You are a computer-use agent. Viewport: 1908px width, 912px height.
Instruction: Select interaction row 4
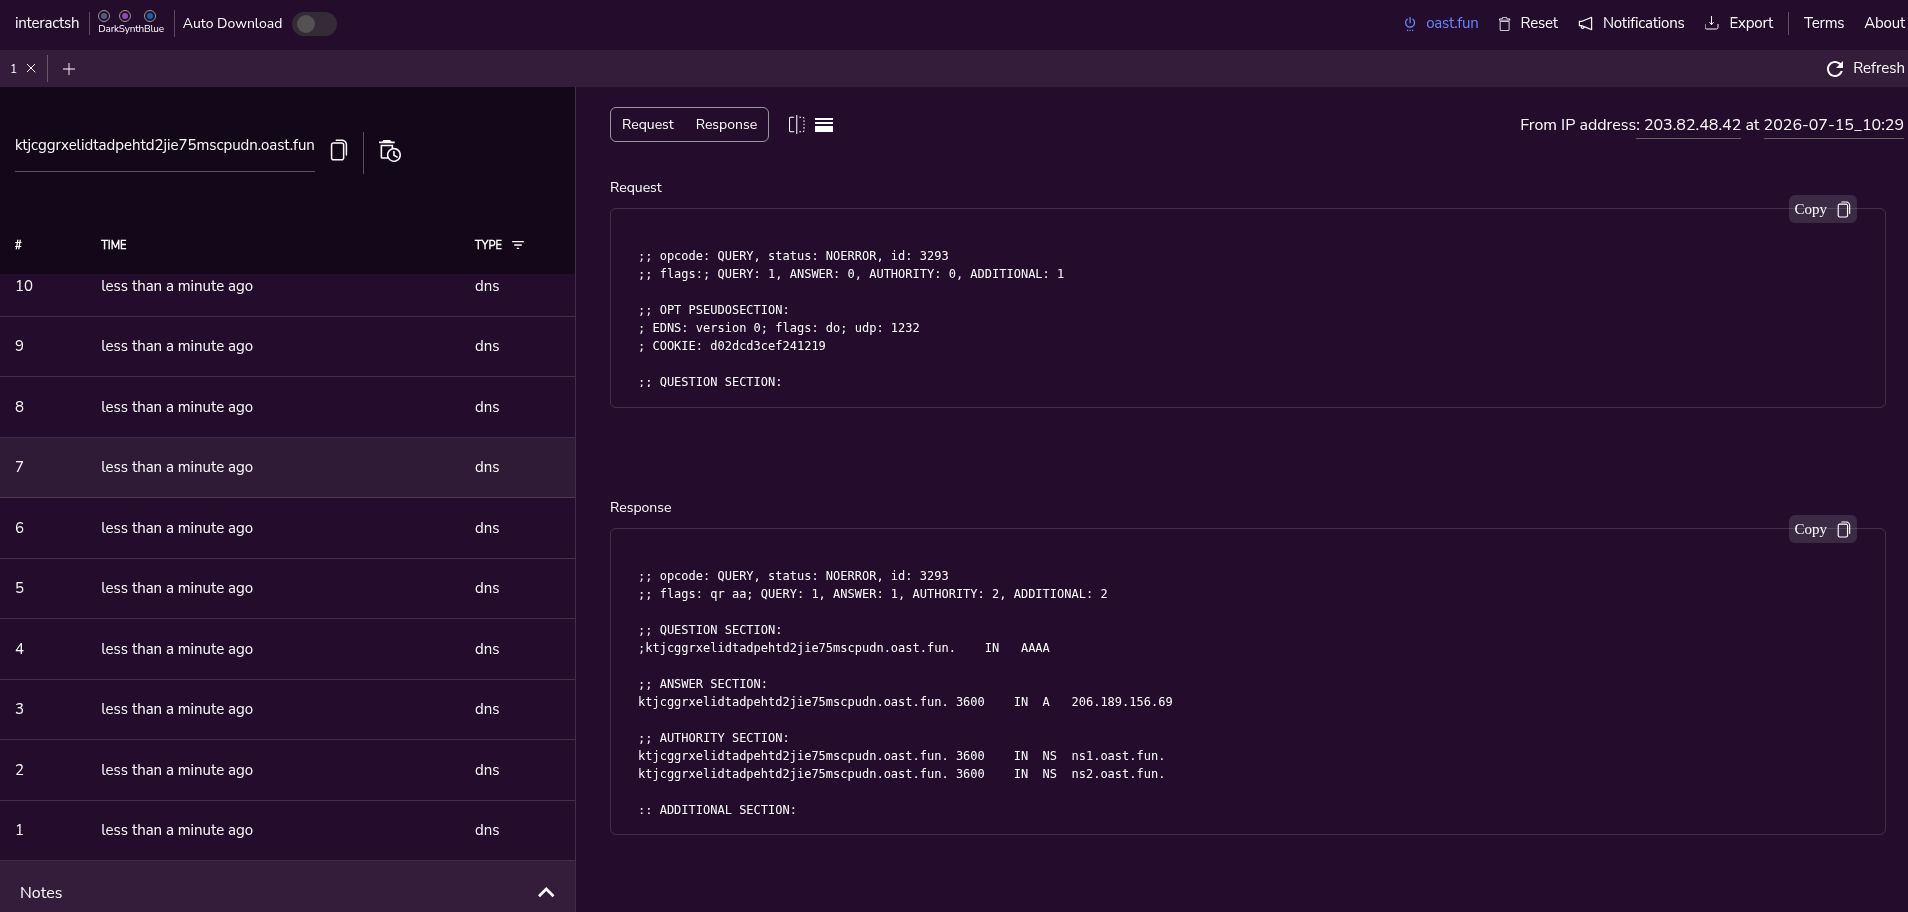[x=287, y=649]
